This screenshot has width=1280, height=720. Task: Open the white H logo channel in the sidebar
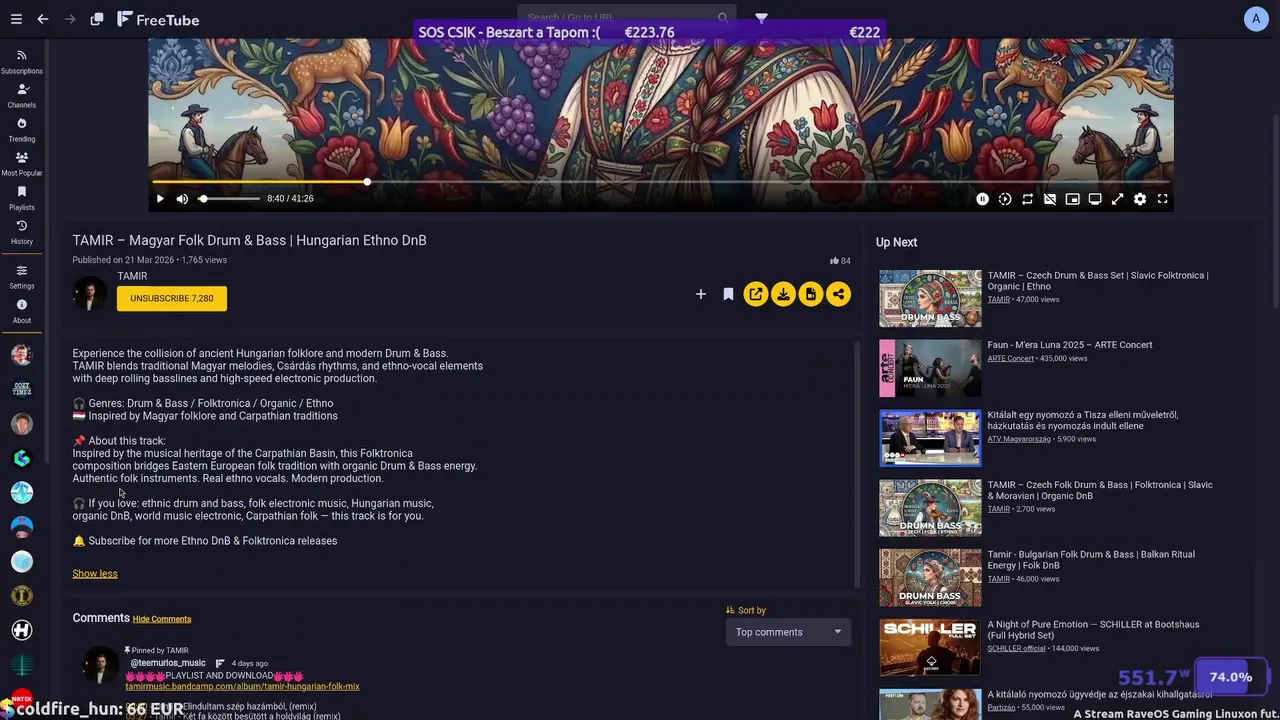pyautogui.click(x=22, y=630)
